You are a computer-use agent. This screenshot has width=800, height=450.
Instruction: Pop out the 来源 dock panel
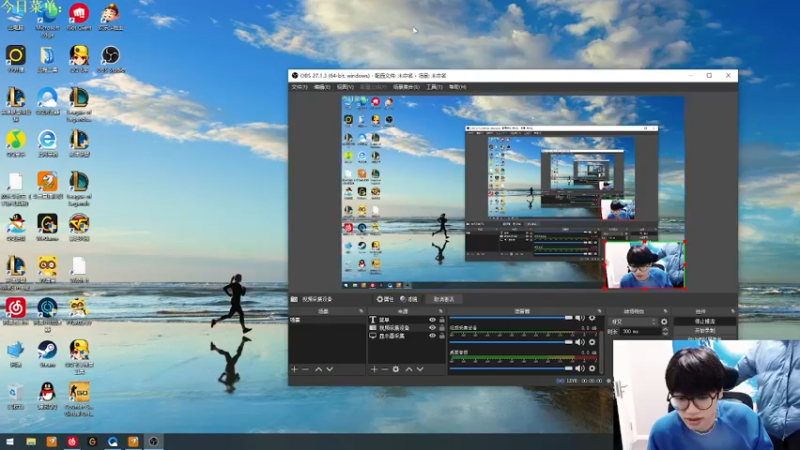(441, 311)
